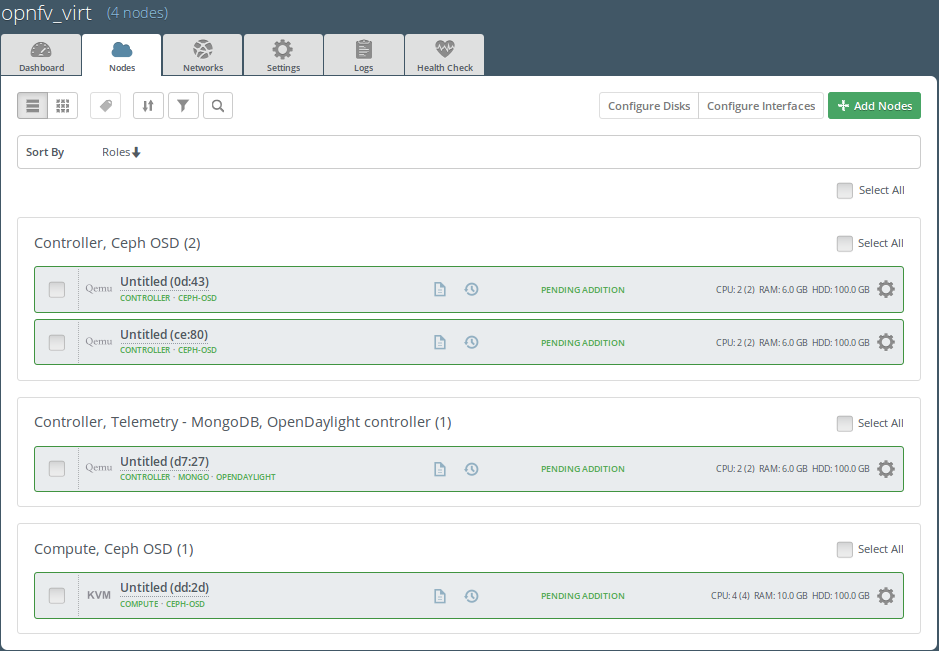This screenshot has width=939, height=651.
Task: Enable the topmost Select All checkbox
Action: (845, 190)
